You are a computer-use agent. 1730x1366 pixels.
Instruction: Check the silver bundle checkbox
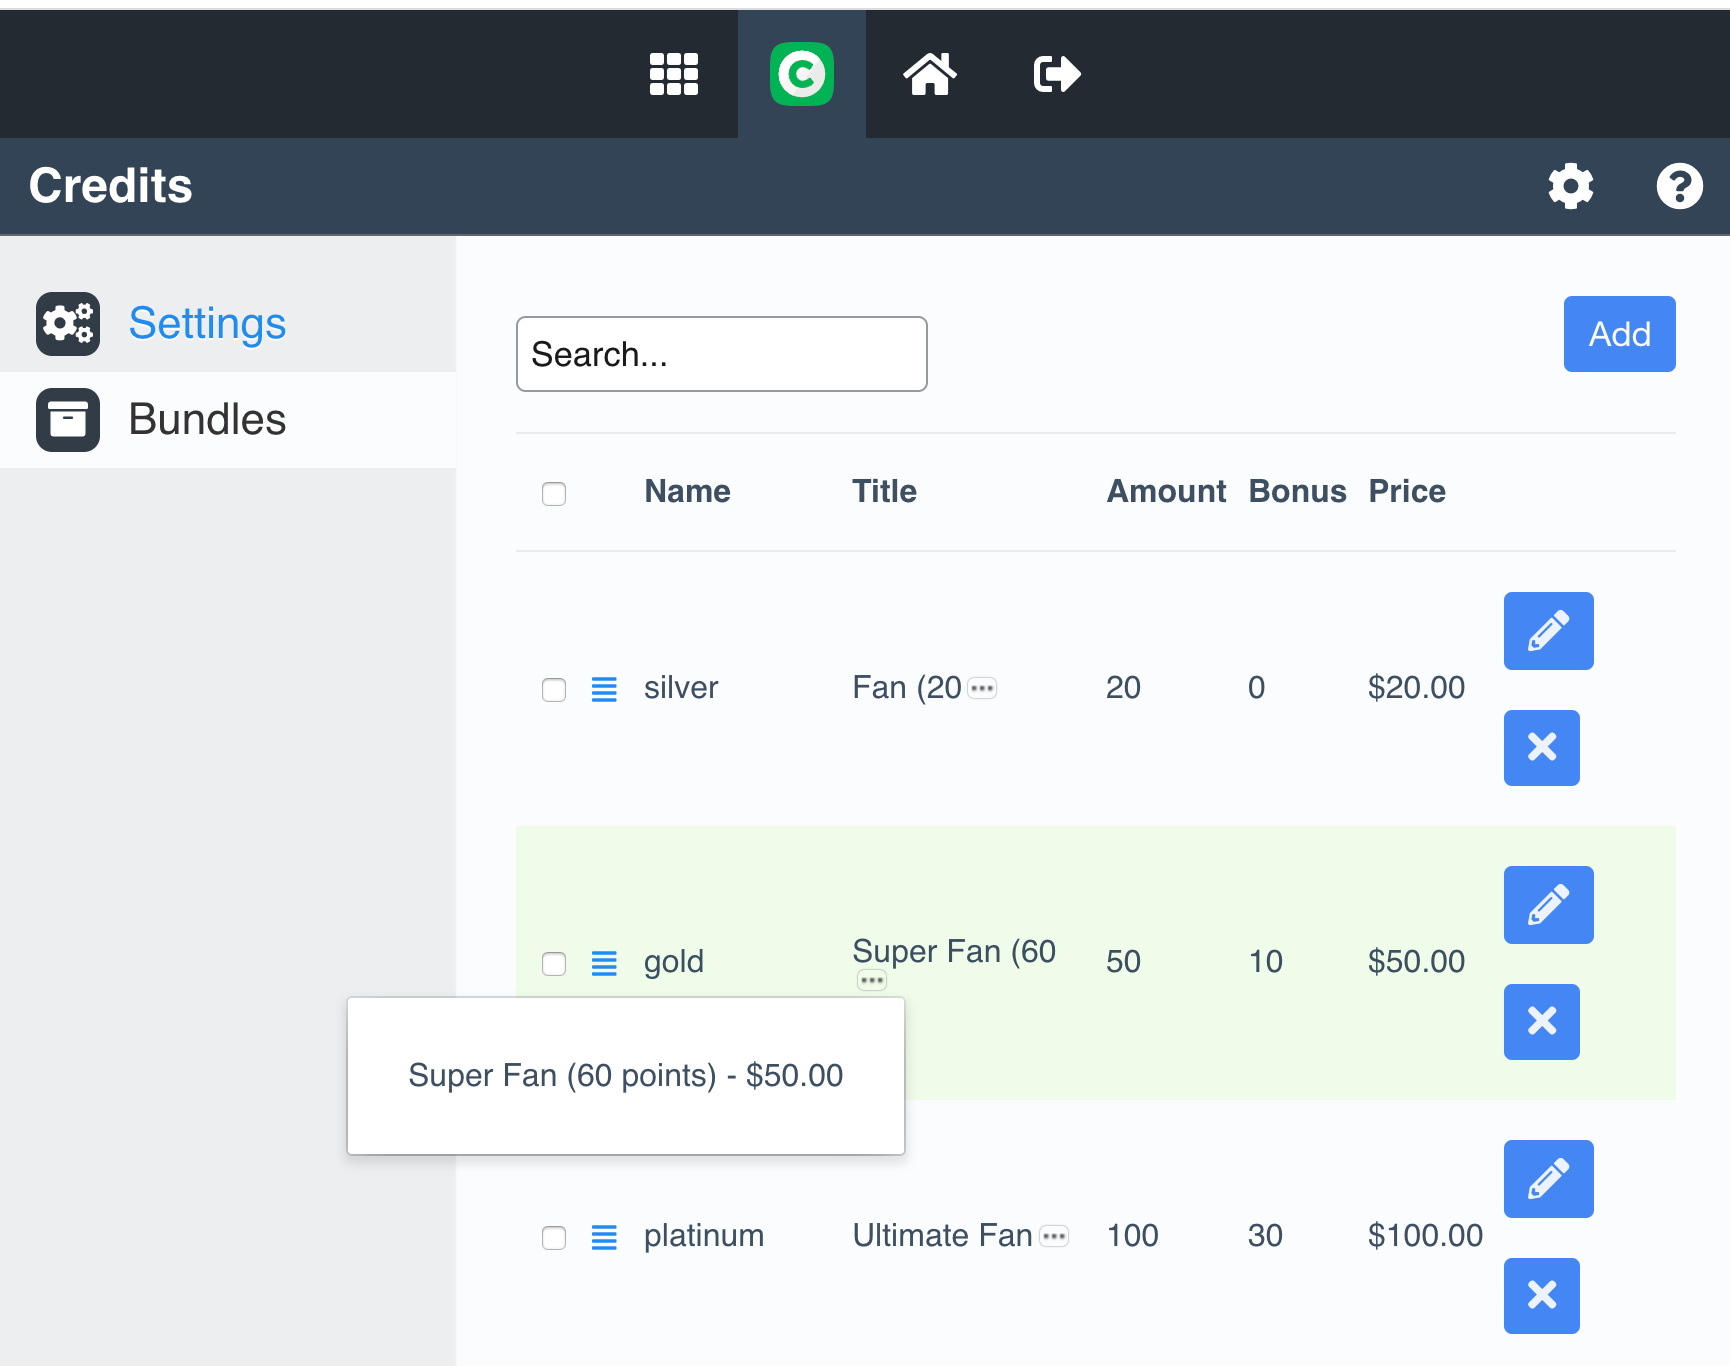[x=554, y=690]
